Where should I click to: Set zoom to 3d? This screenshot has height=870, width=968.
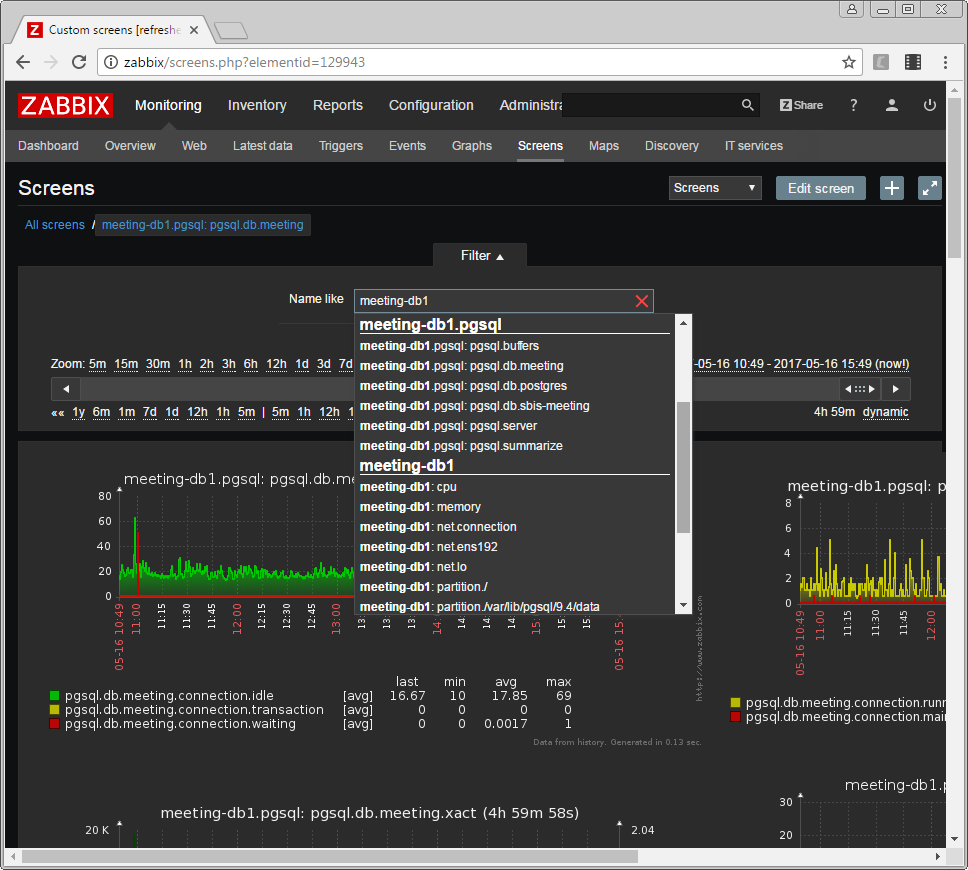(323, 364)
